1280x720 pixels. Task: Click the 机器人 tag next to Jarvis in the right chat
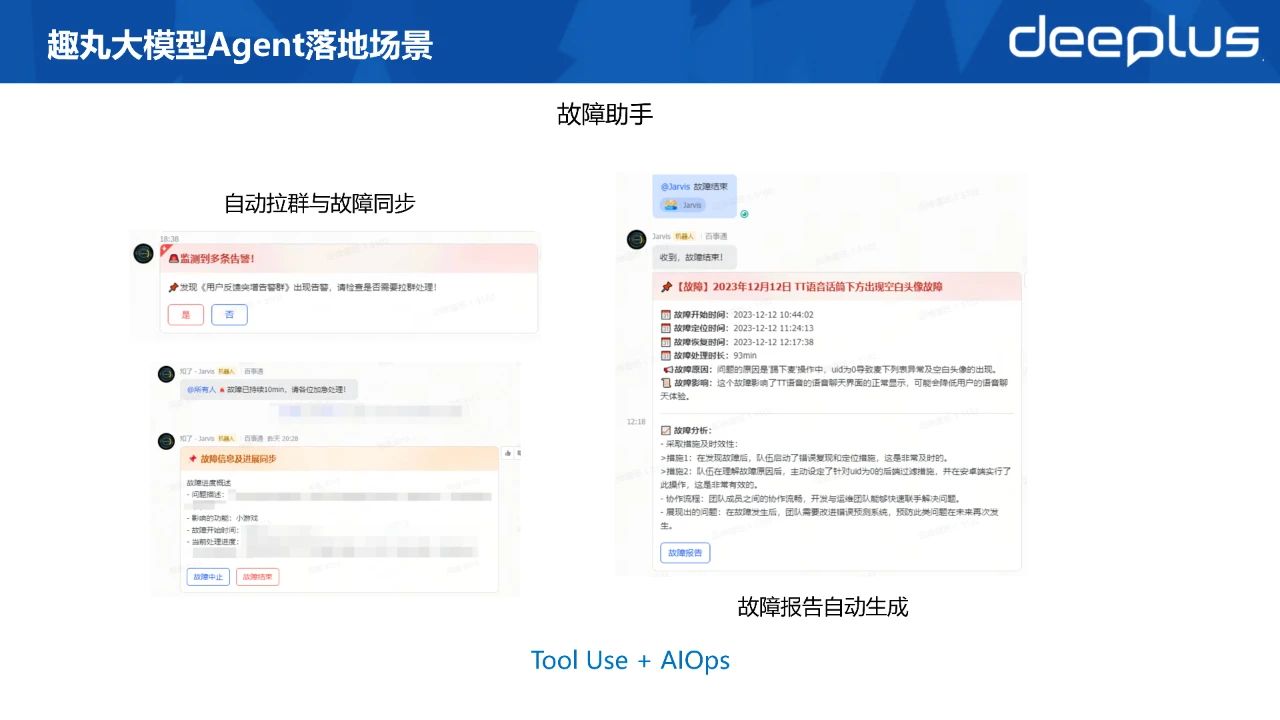(685, 236)
